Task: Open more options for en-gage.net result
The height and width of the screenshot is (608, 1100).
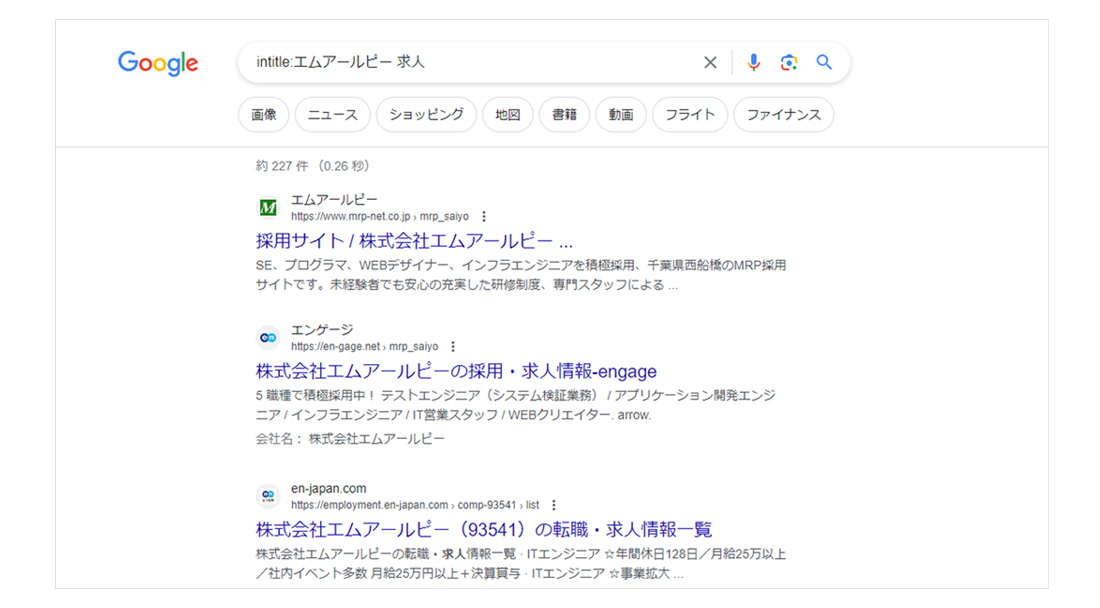Action: click(453, 347)
